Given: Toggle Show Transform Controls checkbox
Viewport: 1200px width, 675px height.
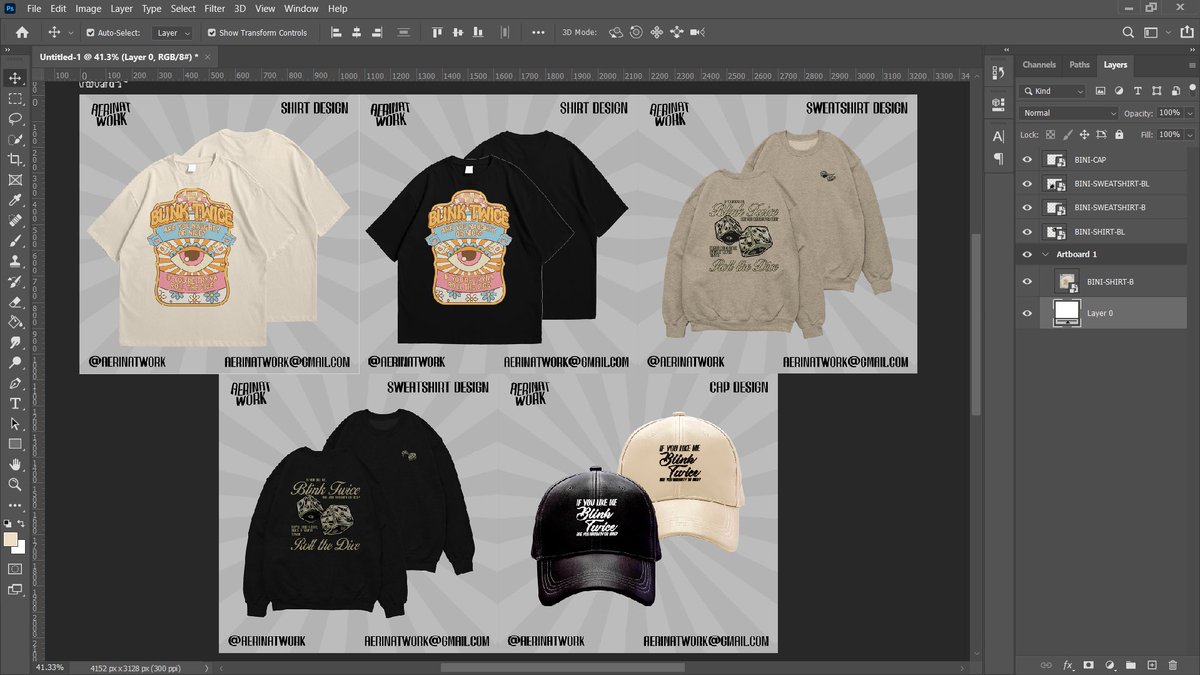Looking at the screenshot, I should (x=211, y=32).
